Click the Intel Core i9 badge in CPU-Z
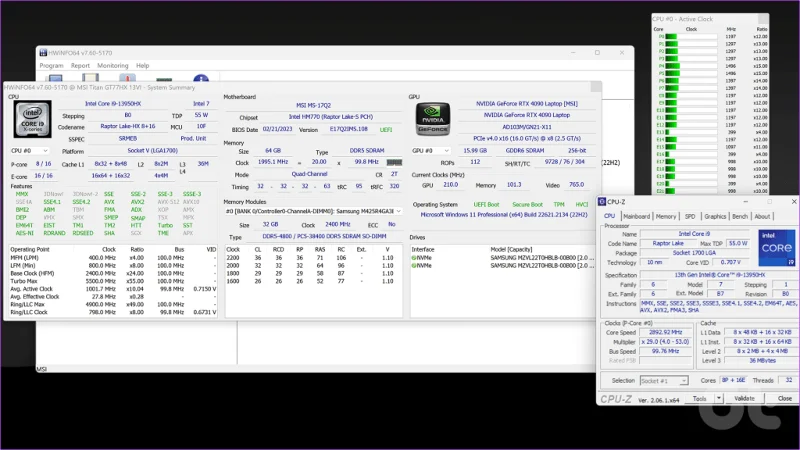The width and height of the screenshot is (800, 450). coord(777,248)
